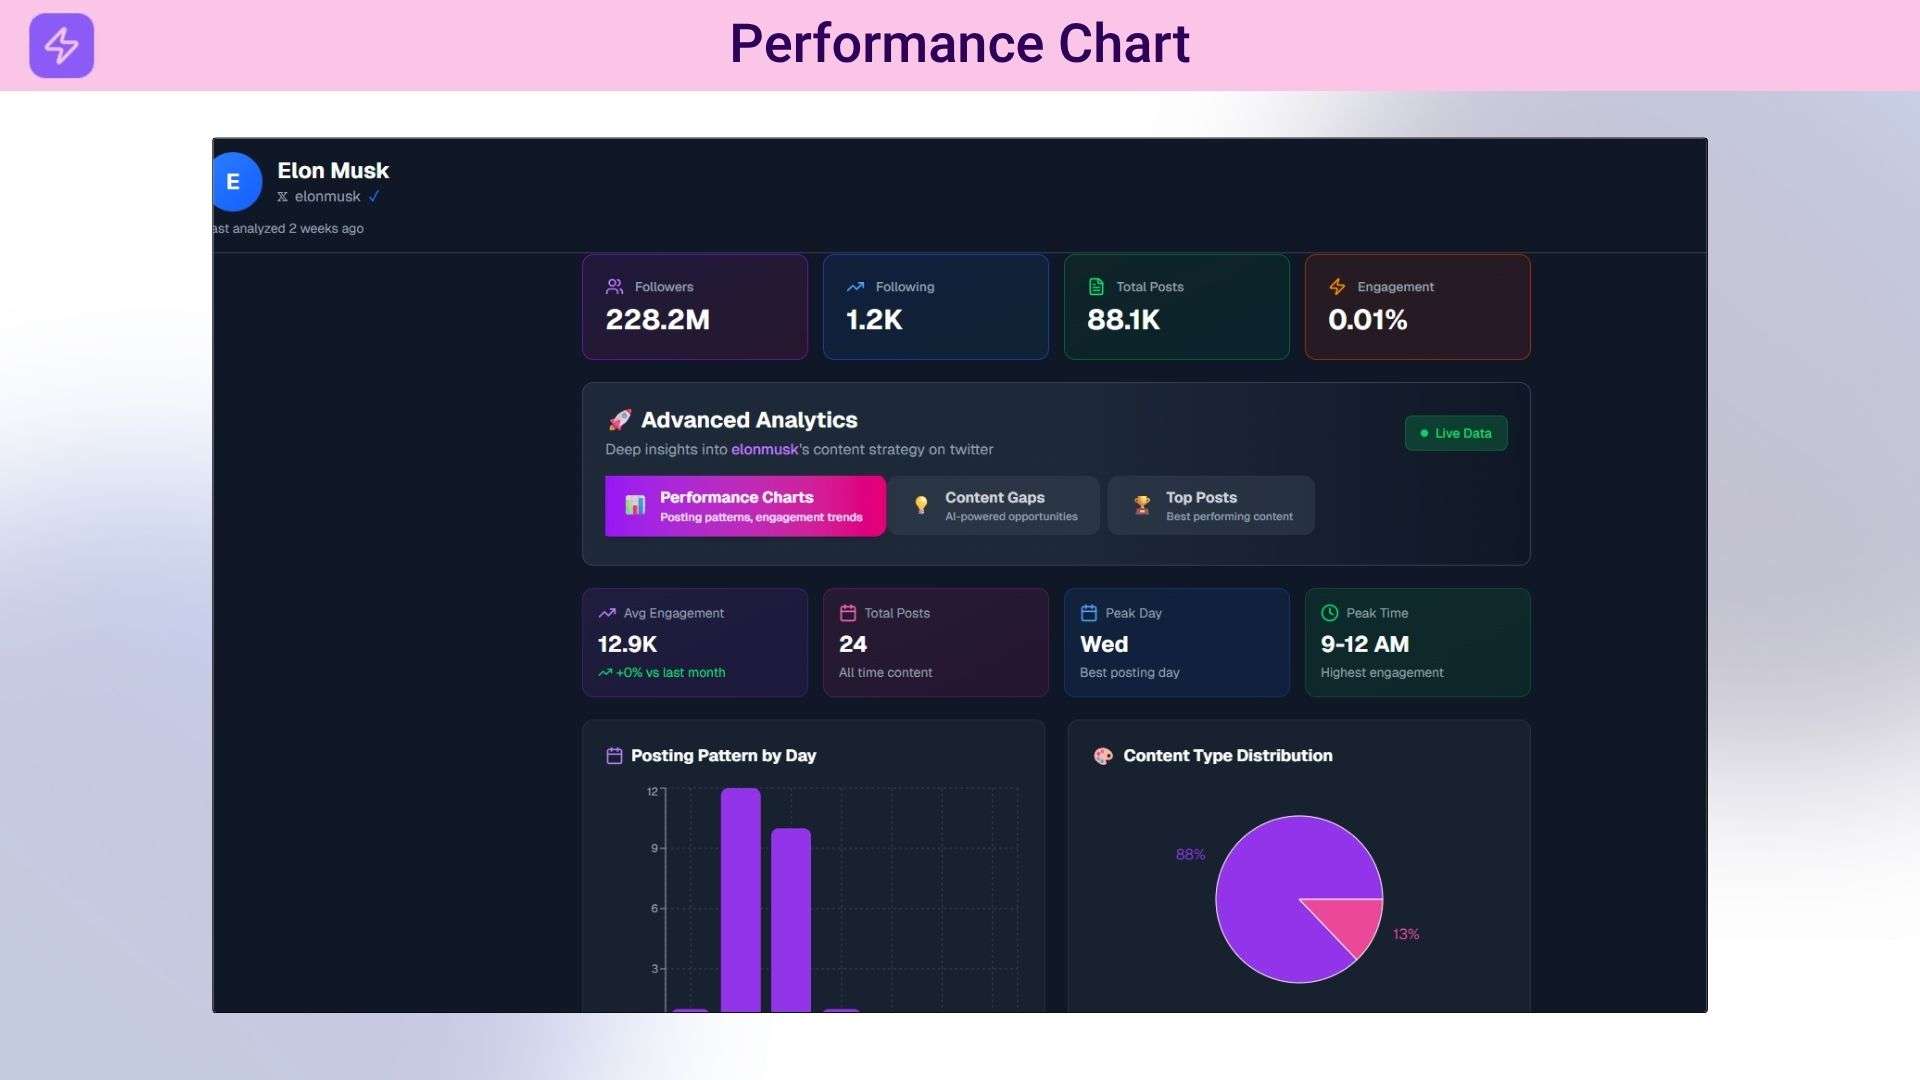
Task: Click the blue E profile avatar
Action: point(236,182)
